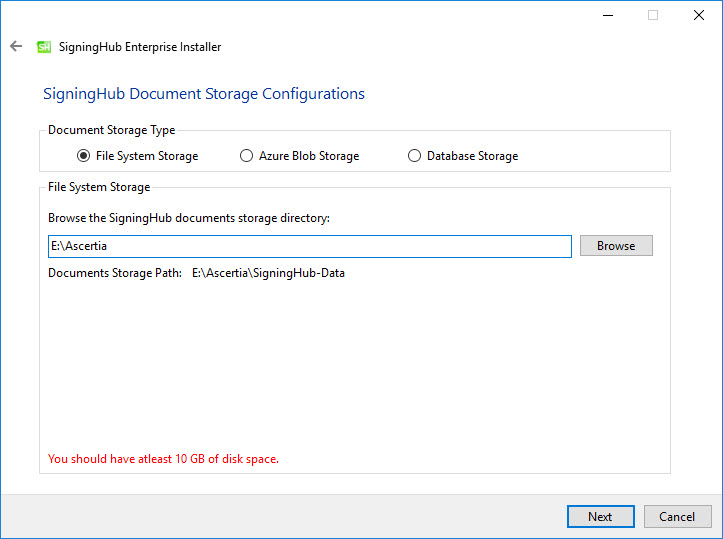
Task: Click the Document Storage Configurations heading
Action: [204, 94]
